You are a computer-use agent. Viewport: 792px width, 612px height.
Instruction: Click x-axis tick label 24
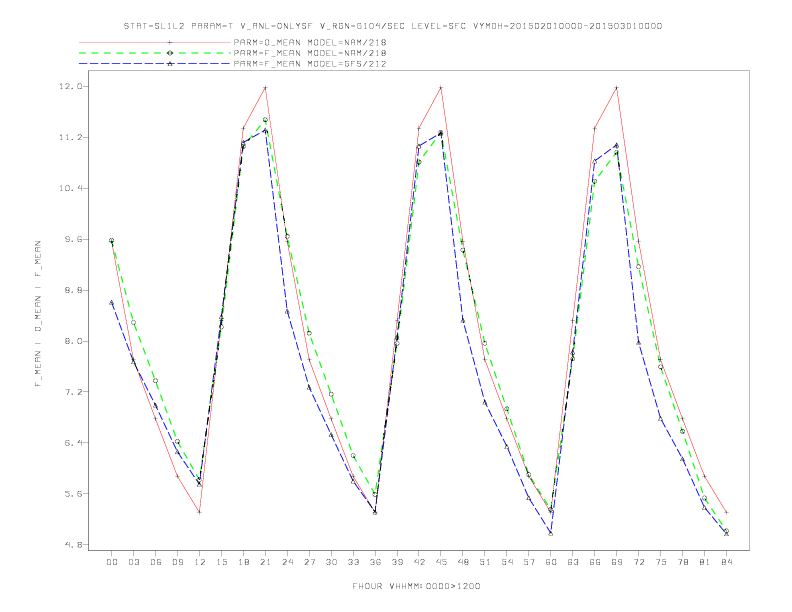pos(287,562)
